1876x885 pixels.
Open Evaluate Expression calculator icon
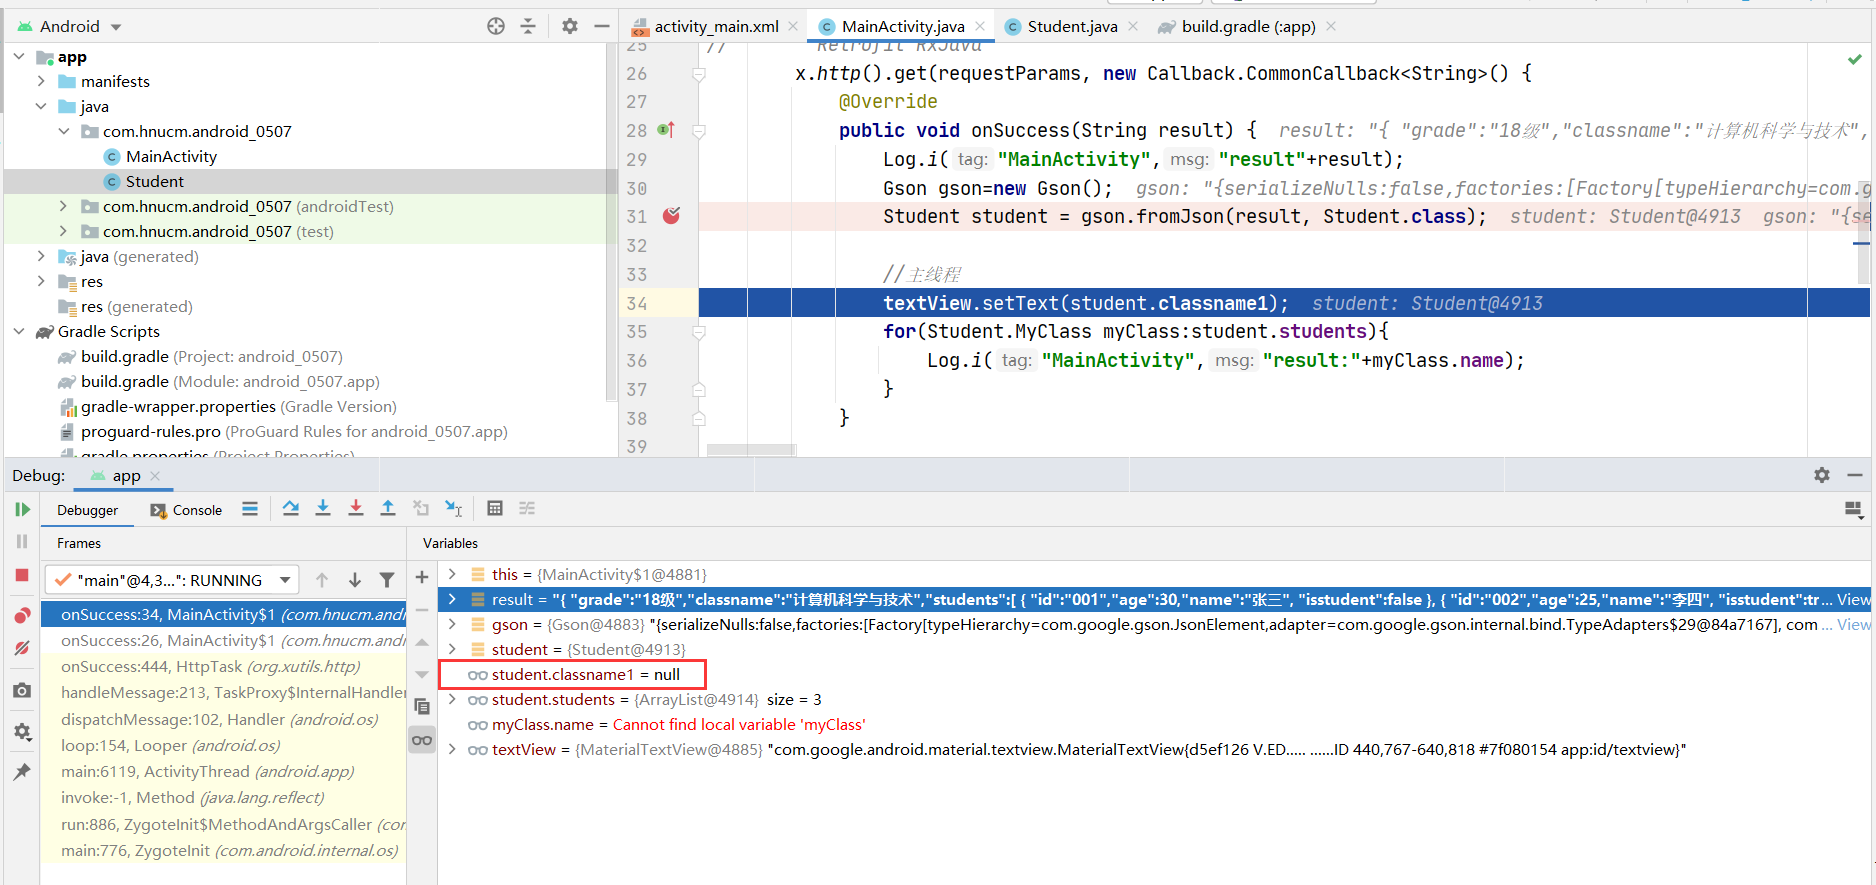[x=495, y=508]
